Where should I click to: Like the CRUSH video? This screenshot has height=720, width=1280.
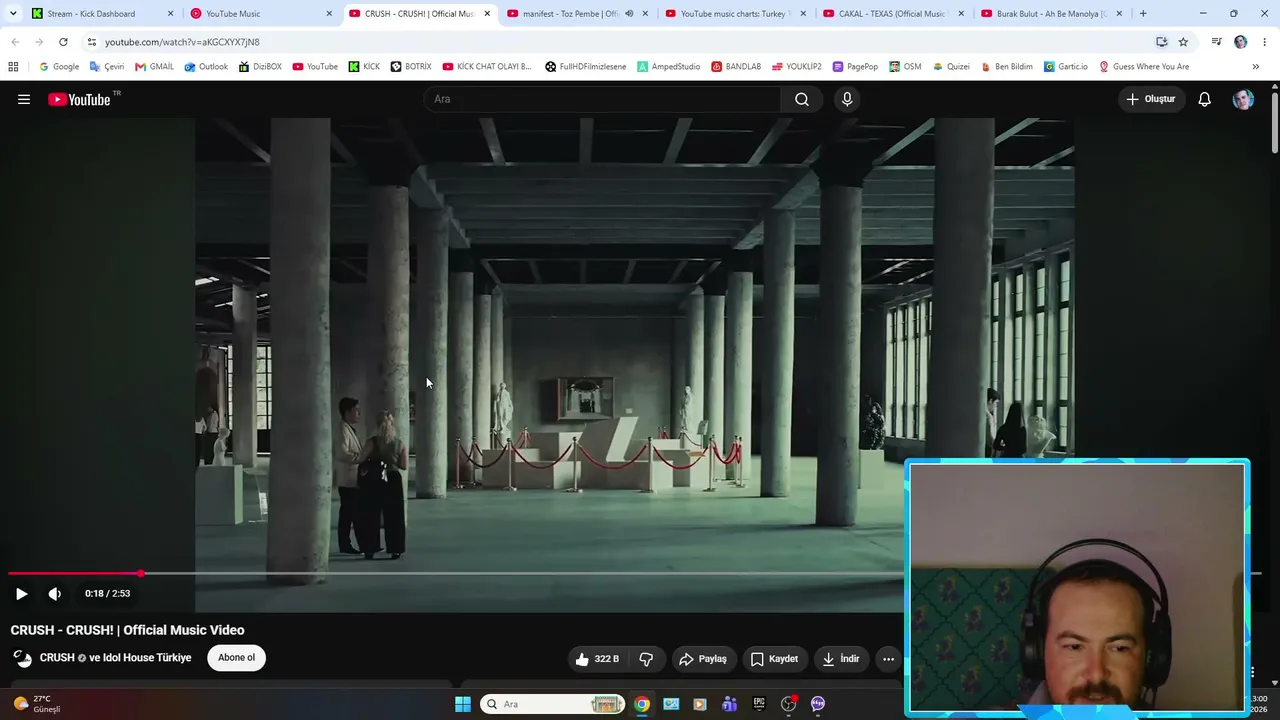(598, 659)
